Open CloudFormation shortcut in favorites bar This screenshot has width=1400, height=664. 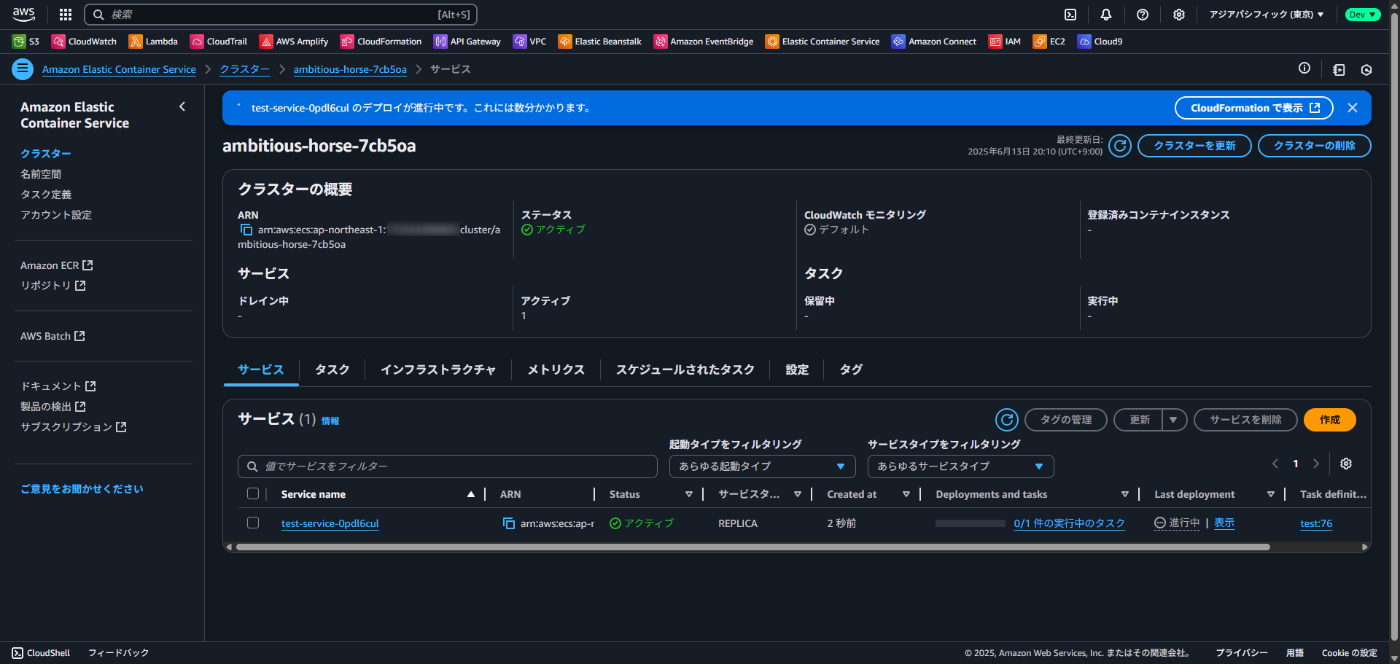coord(381,42)
